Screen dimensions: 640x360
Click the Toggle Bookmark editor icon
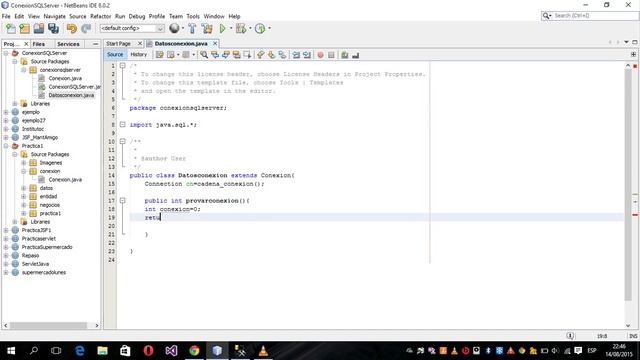[282, 55]
